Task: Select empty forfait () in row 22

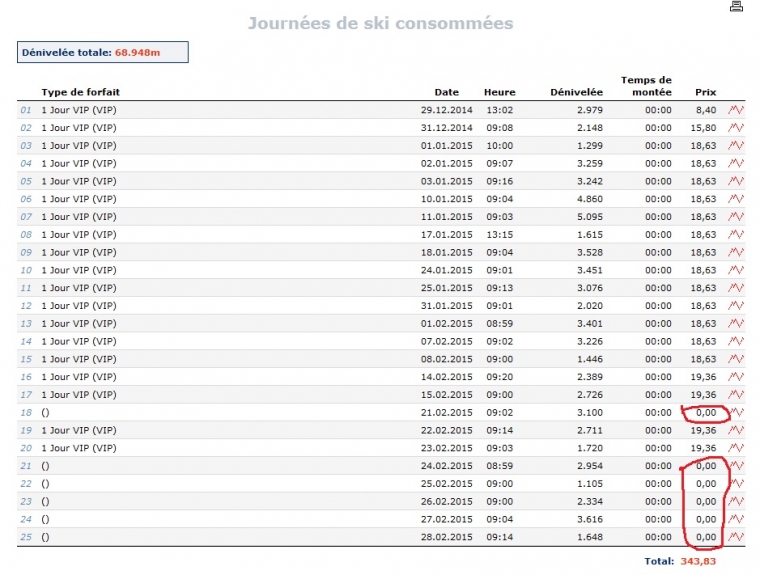Action: (45, 484)
